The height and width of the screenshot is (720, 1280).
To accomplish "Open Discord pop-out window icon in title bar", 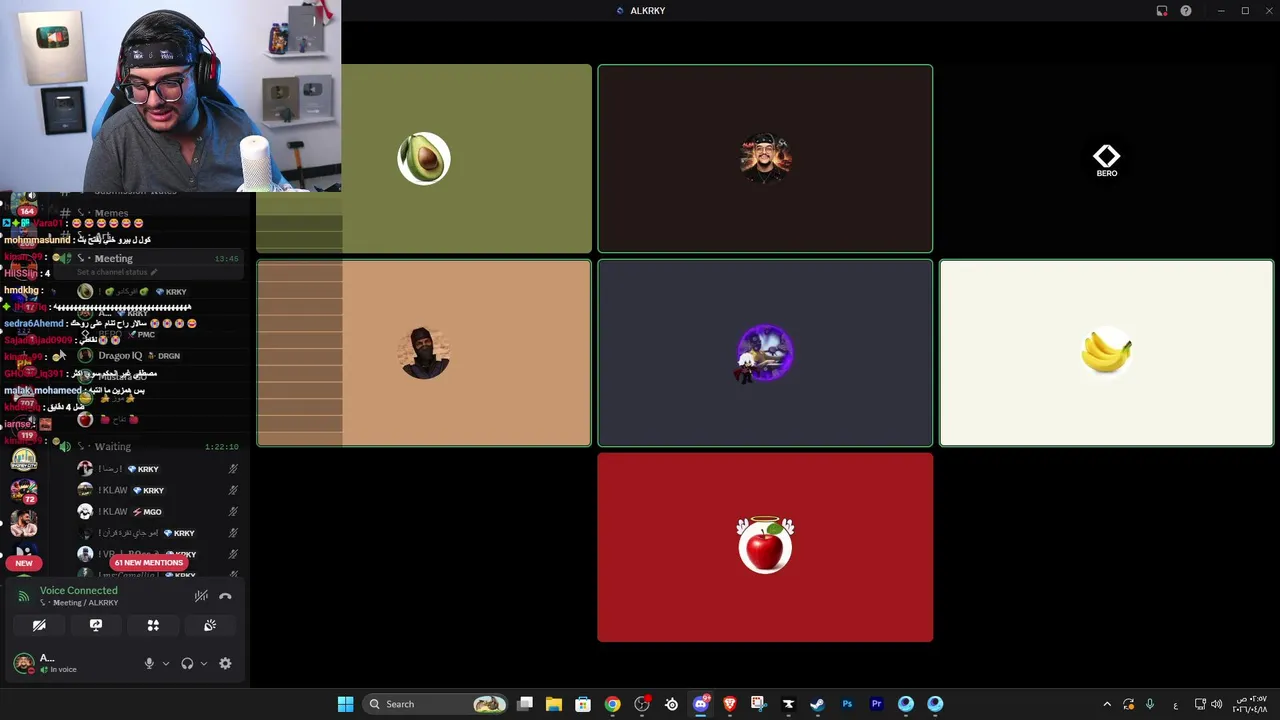I will (x=1162, y=11).
